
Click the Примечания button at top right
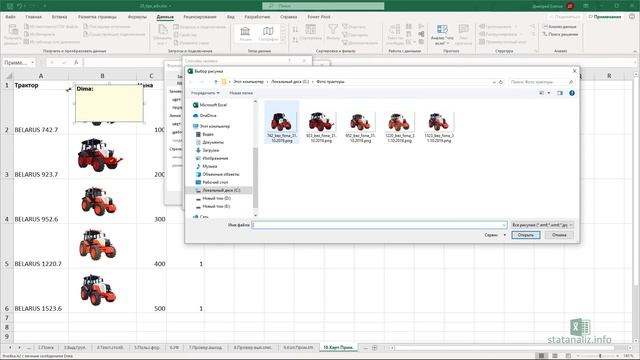coord(605,17)
